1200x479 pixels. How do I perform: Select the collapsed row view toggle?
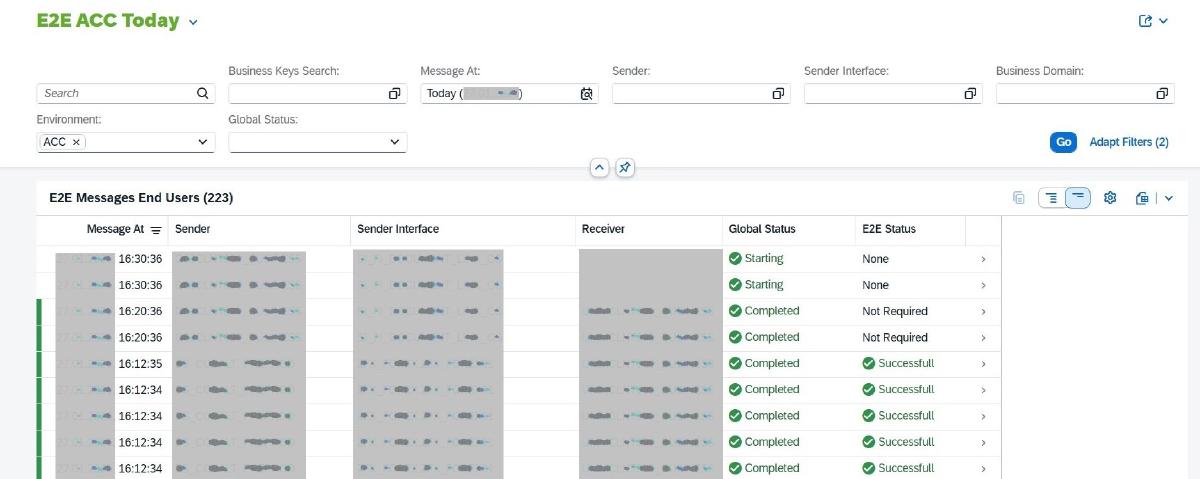click(1078, 198)
